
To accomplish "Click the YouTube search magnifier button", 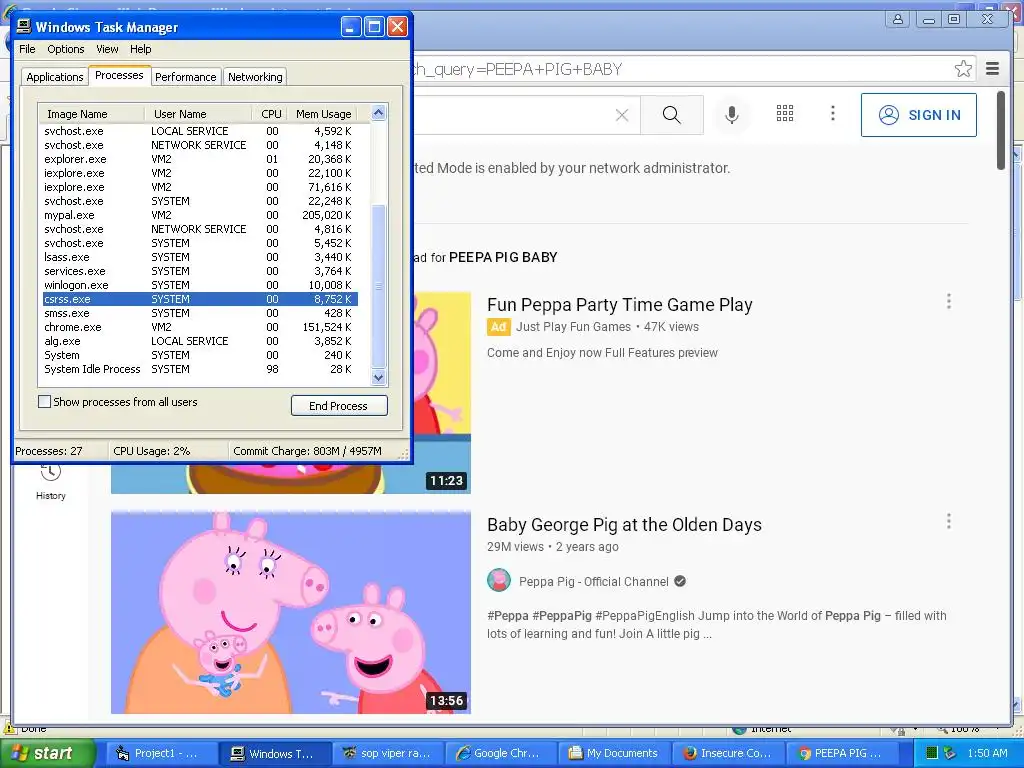I will [x=671, y=115].
